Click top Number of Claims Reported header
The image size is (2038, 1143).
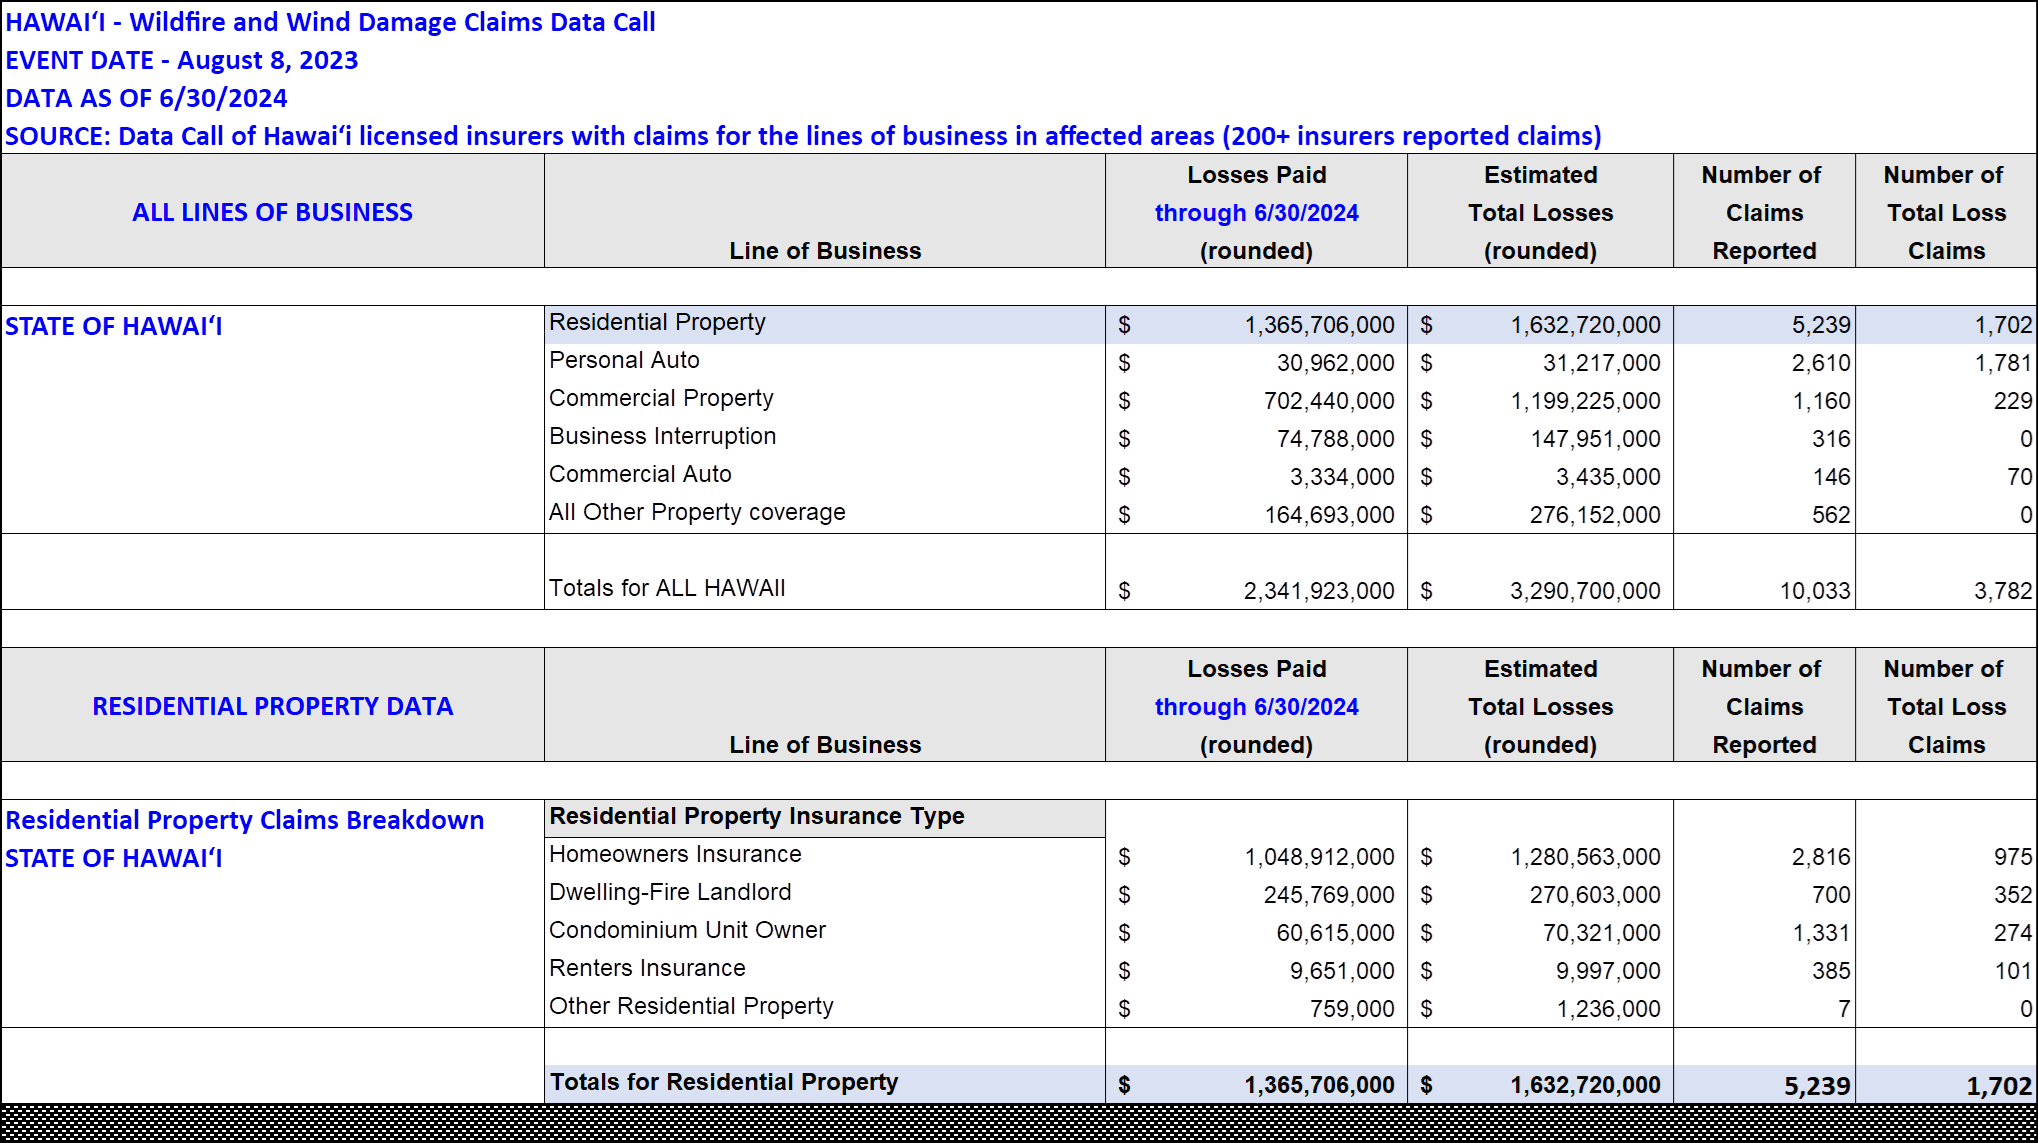click(1763, 212)
